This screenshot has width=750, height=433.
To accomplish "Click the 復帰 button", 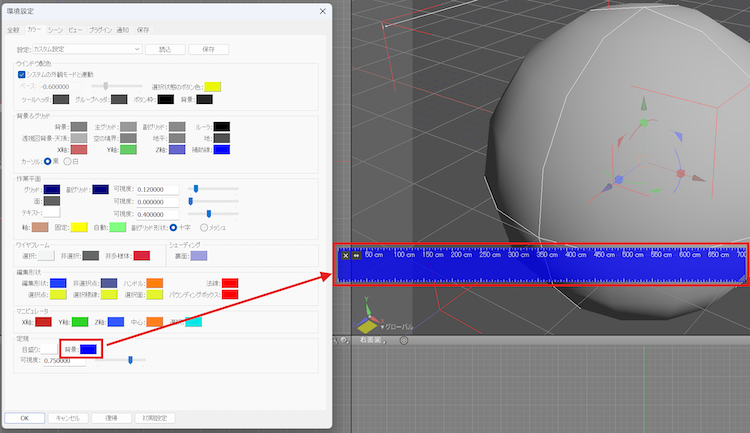I will (111, 418).
